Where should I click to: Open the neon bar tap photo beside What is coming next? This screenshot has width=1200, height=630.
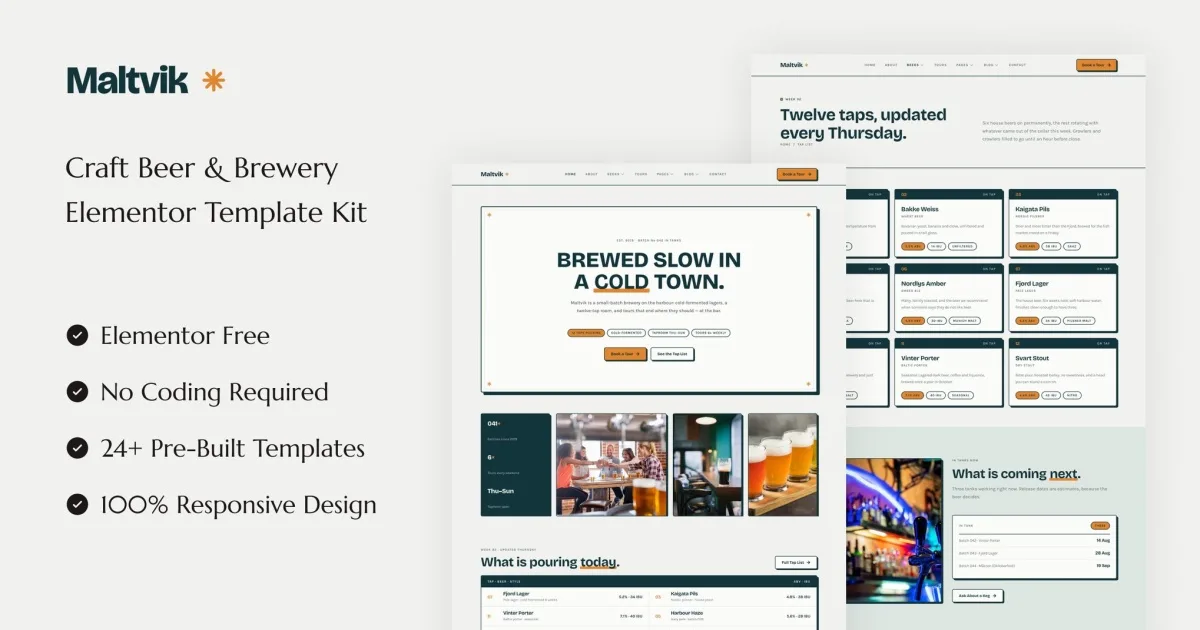coord(893,530)
